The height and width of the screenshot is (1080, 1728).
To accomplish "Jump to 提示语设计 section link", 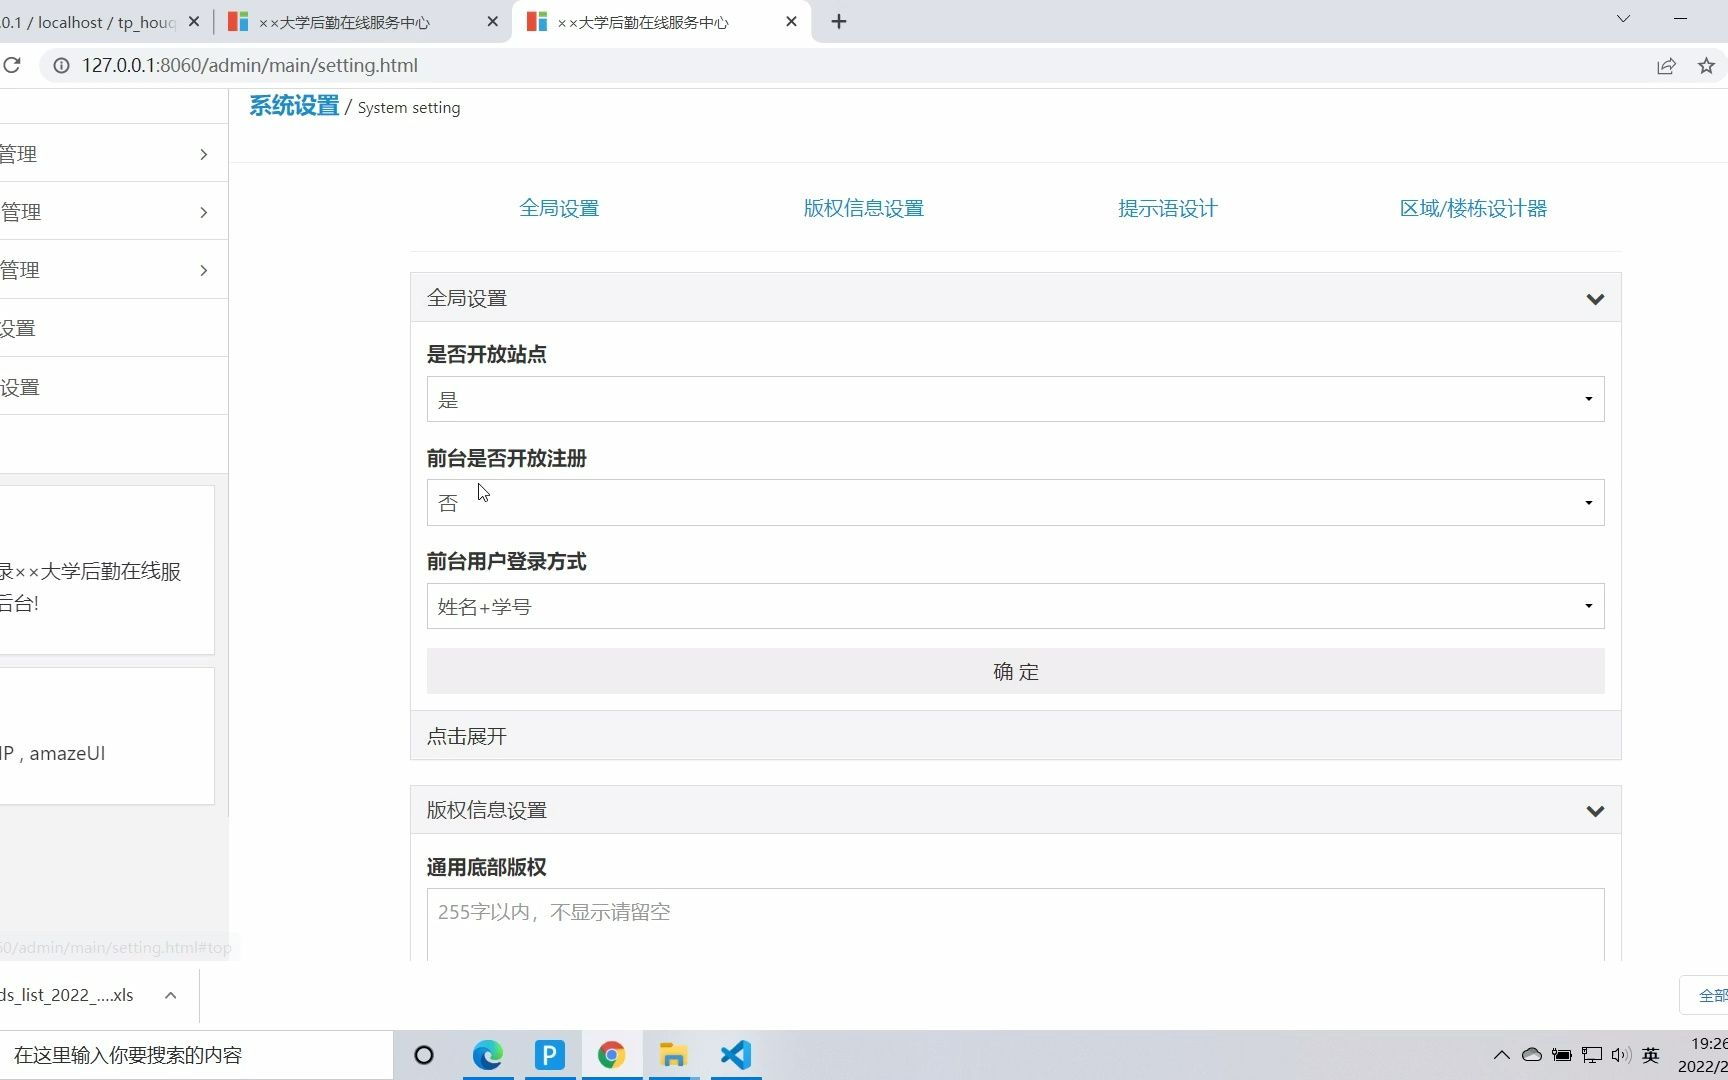I will [1168, 208].
